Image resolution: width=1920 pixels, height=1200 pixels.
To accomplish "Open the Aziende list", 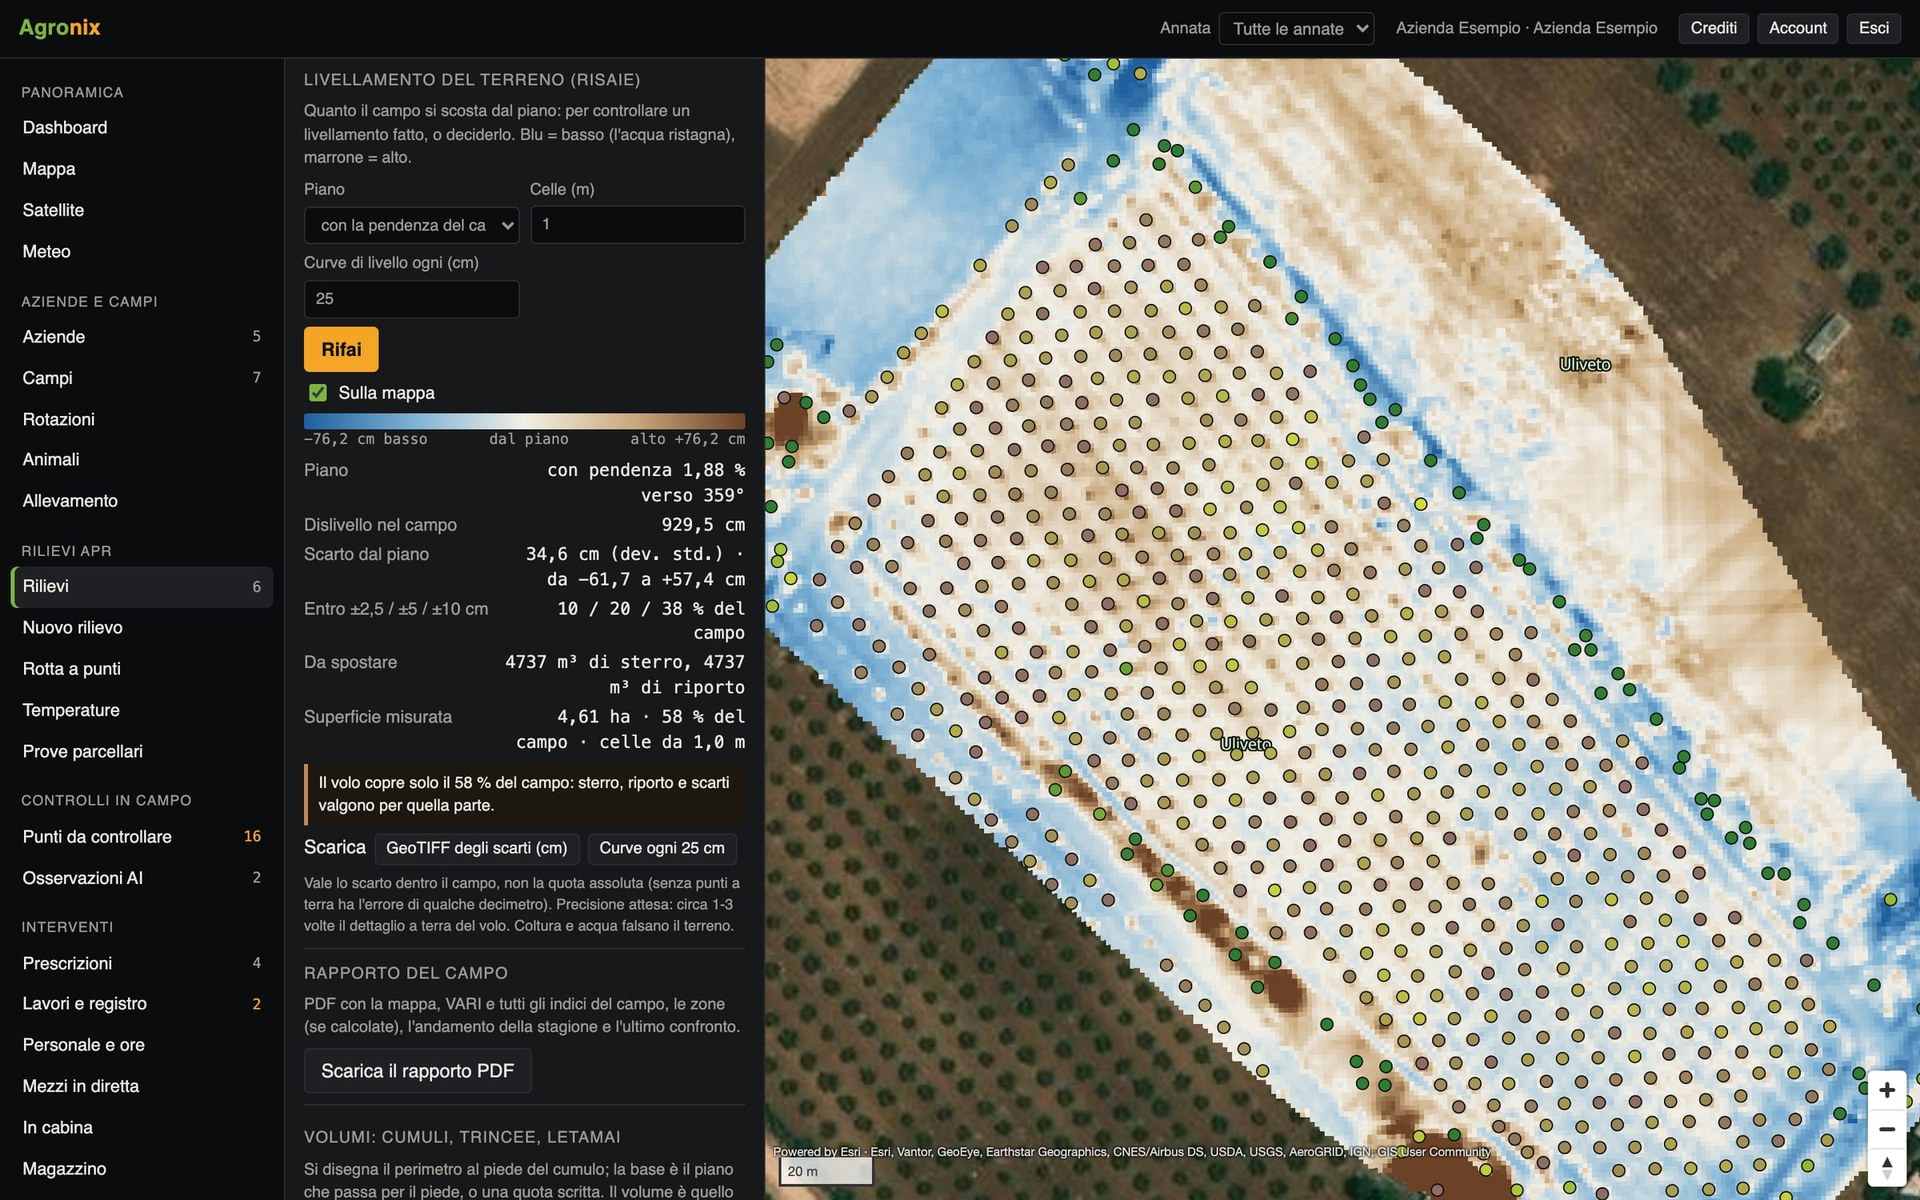I will click(141, 337).
